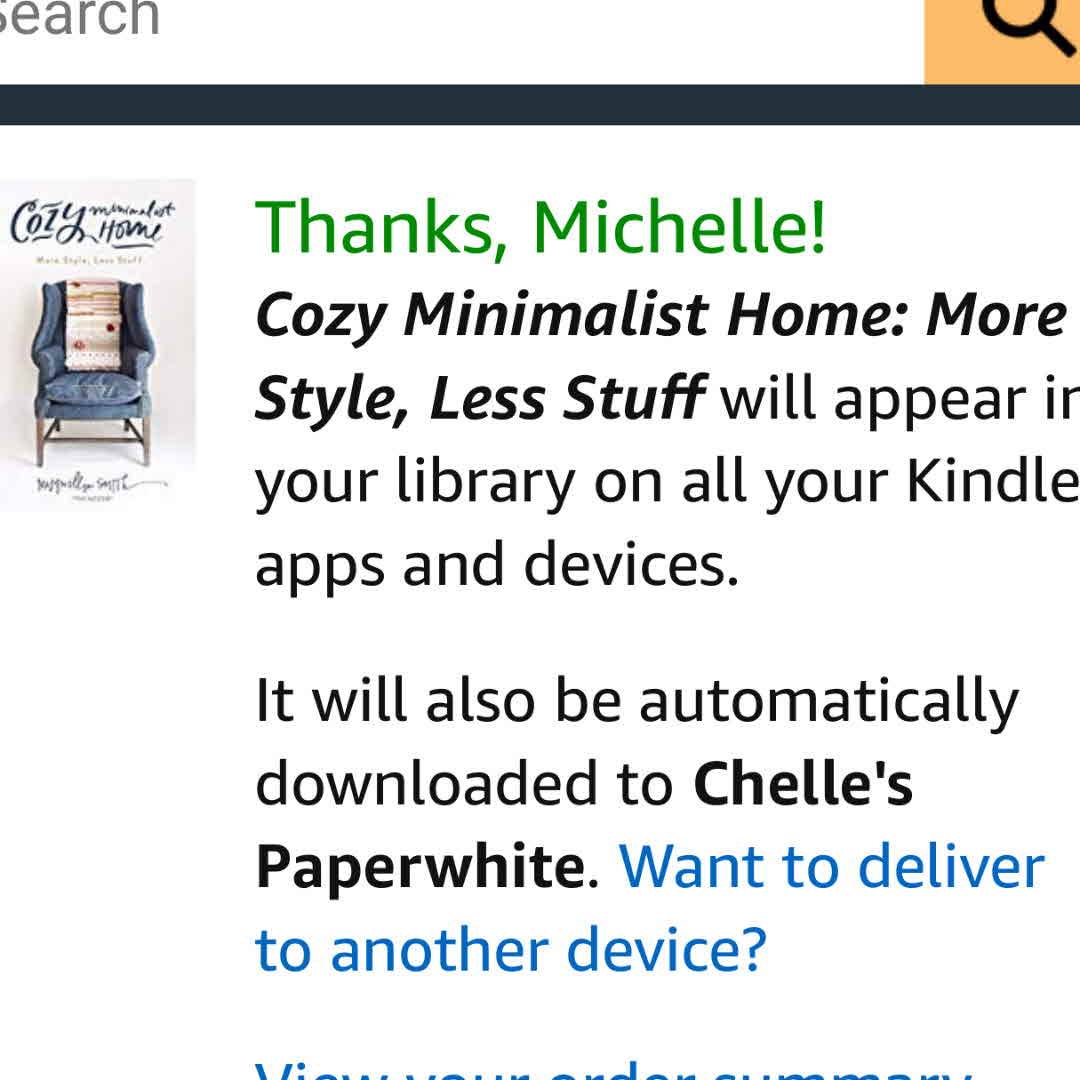Select "to another device?" link line
The height and width of the screenshot is (1080, 1080).
510,950
